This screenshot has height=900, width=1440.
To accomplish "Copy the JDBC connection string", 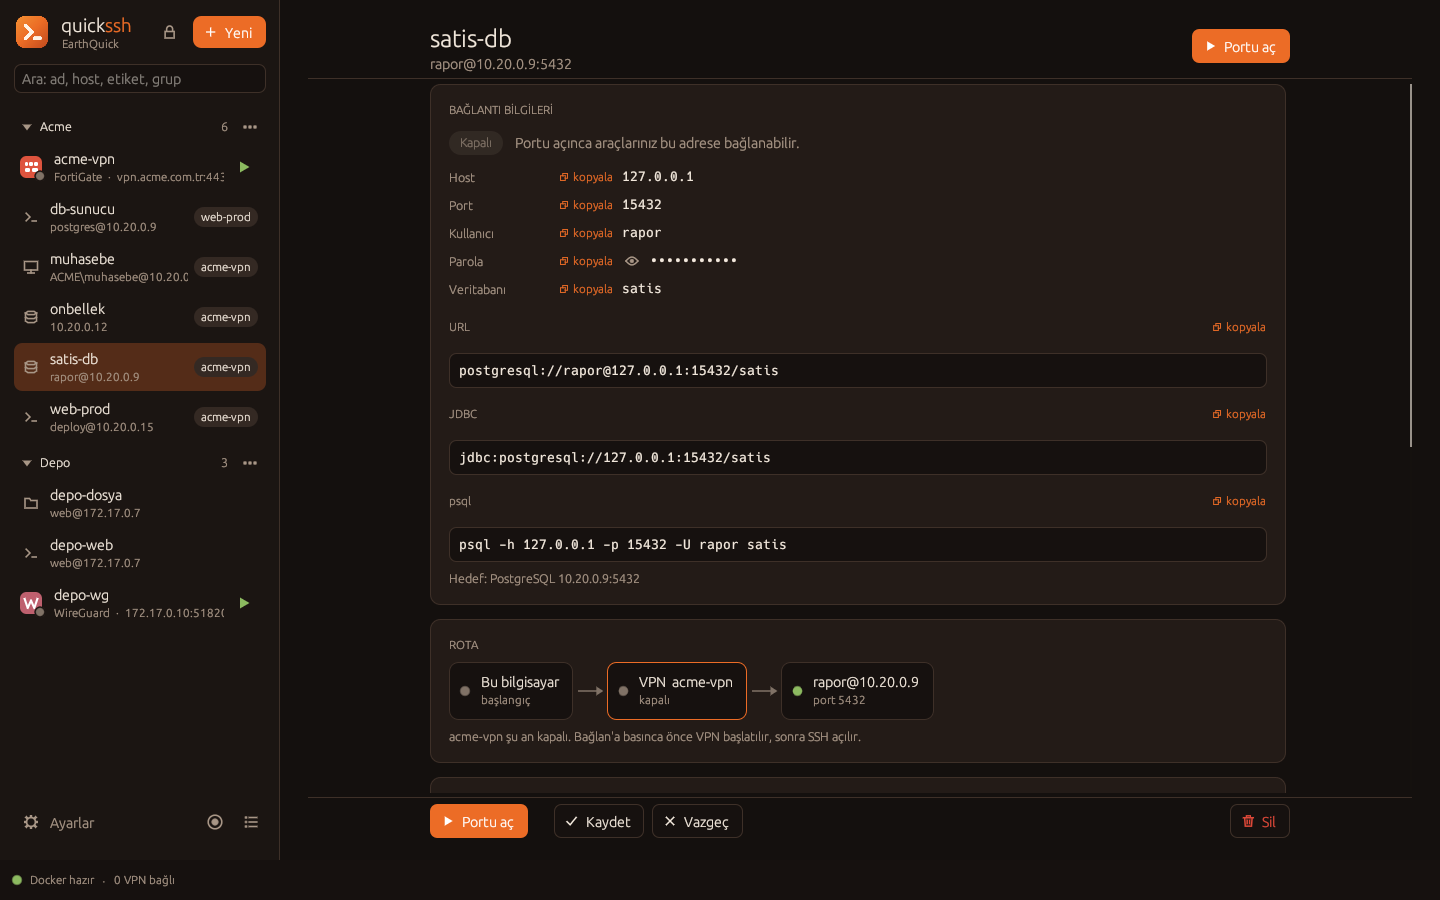I will pyautogui.click(x=1239, y=414).
